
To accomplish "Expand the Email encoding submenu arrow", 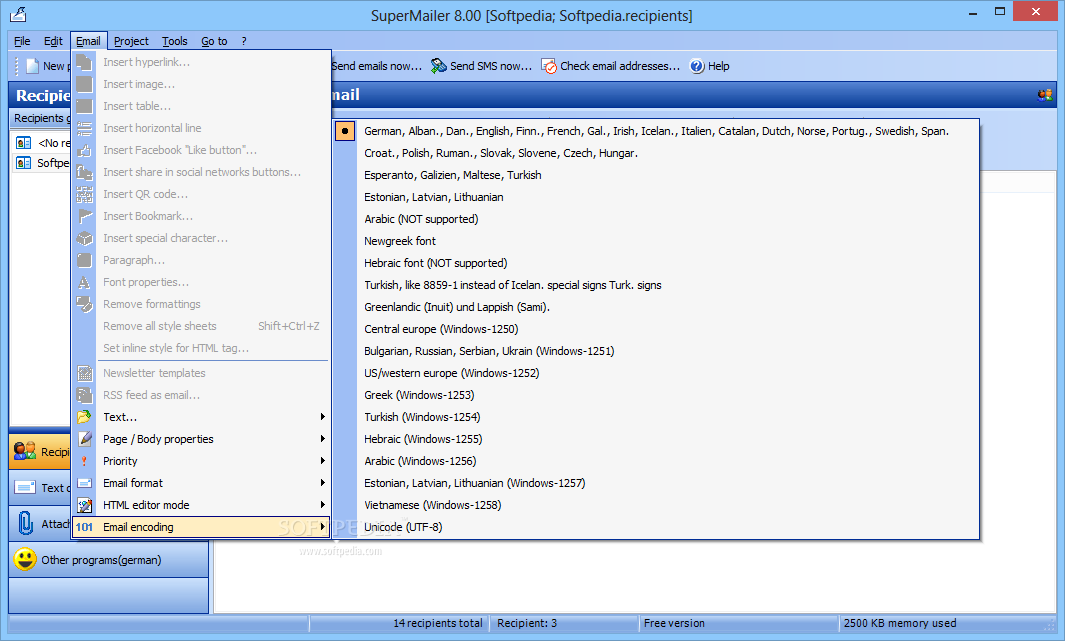I will [x=323, y=527].
